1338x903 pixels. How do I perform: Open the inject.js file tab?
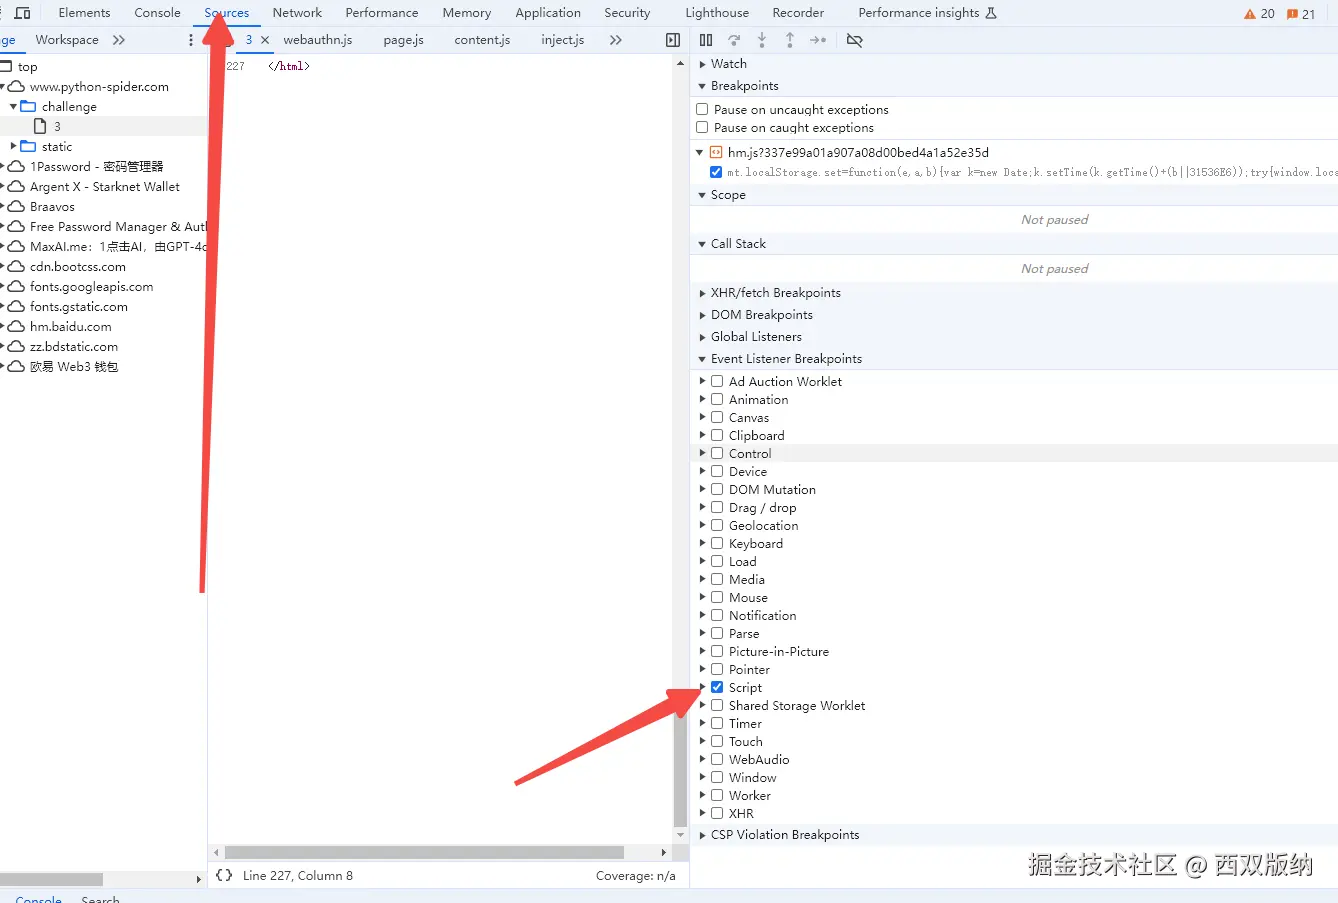coord(562,40)
